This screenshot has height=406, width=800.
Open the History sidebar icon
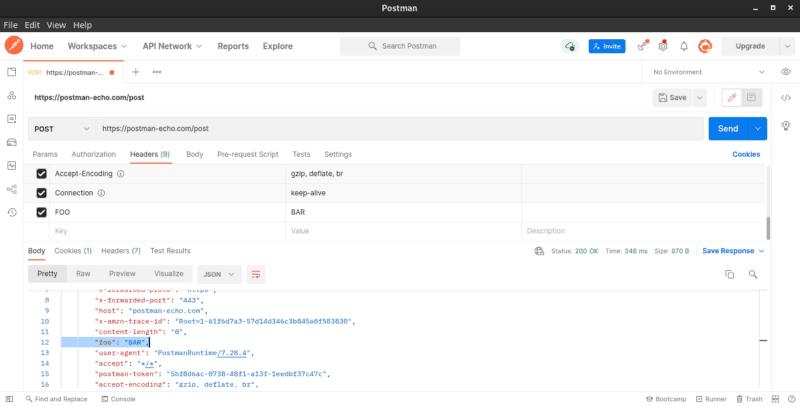(11, 213)
